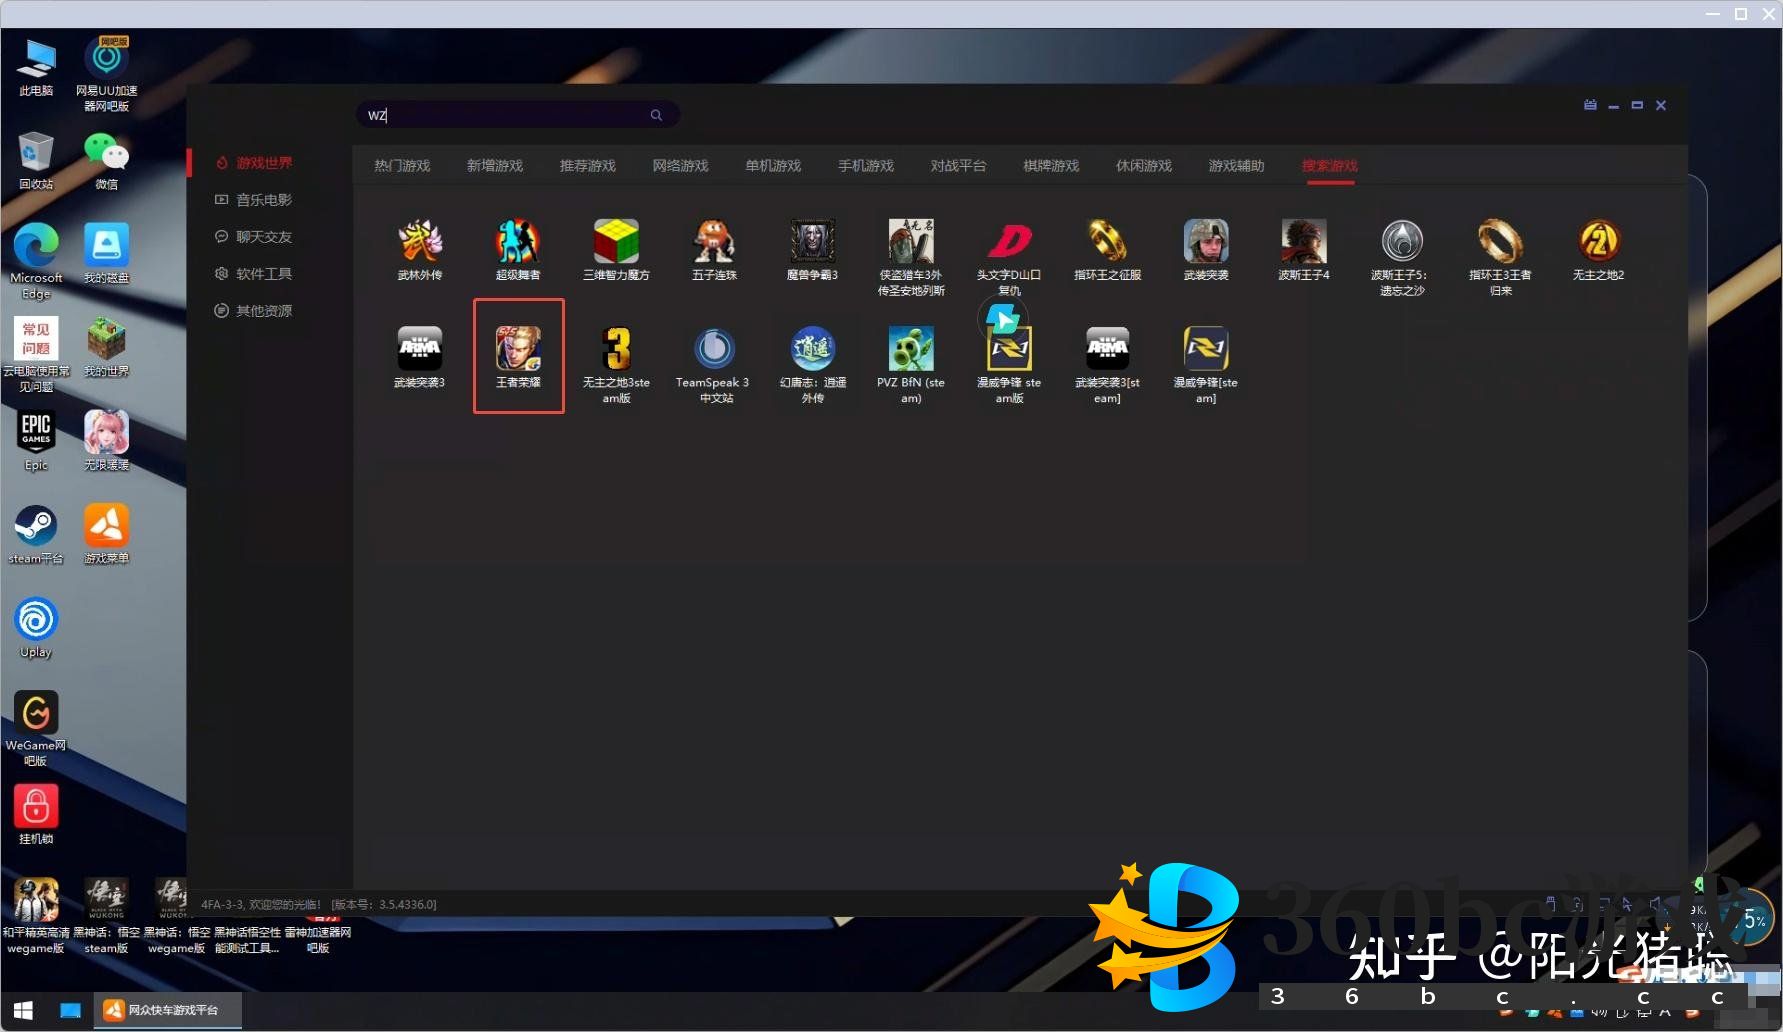The height and width of the screenshot is (1032, 1783).
Task: Launch 武装突袭3 game
Action: point(419,352)
